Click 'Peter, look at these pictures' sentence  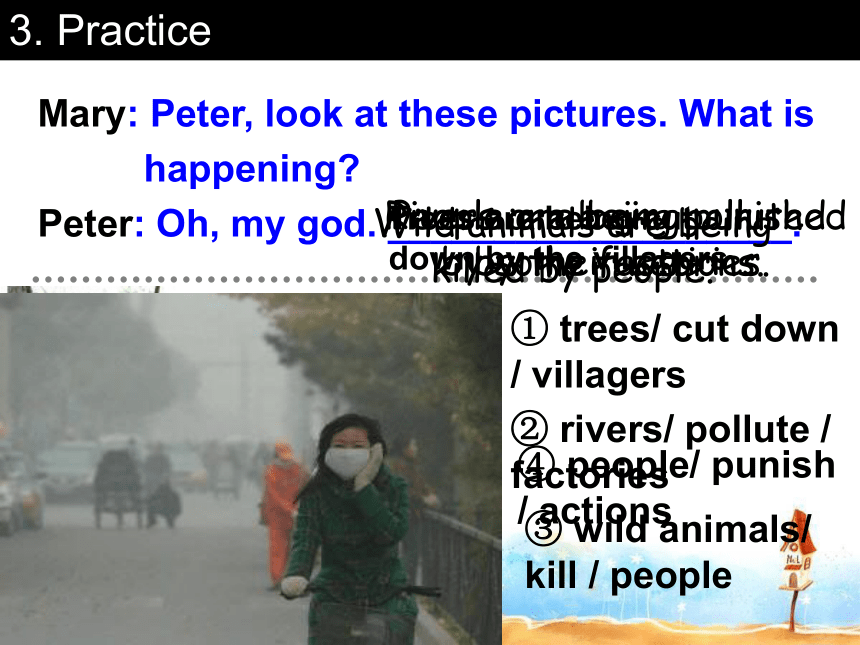tap(409, 114)
